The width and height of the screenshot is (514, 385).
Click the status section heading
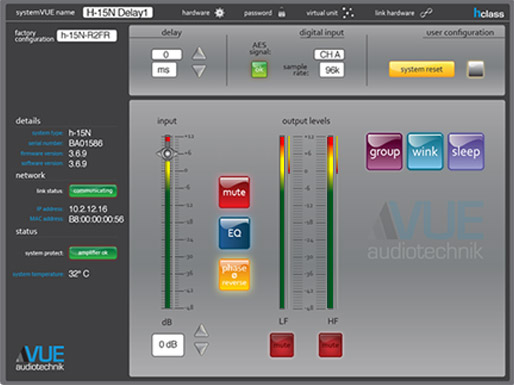(x=26, y=231)
